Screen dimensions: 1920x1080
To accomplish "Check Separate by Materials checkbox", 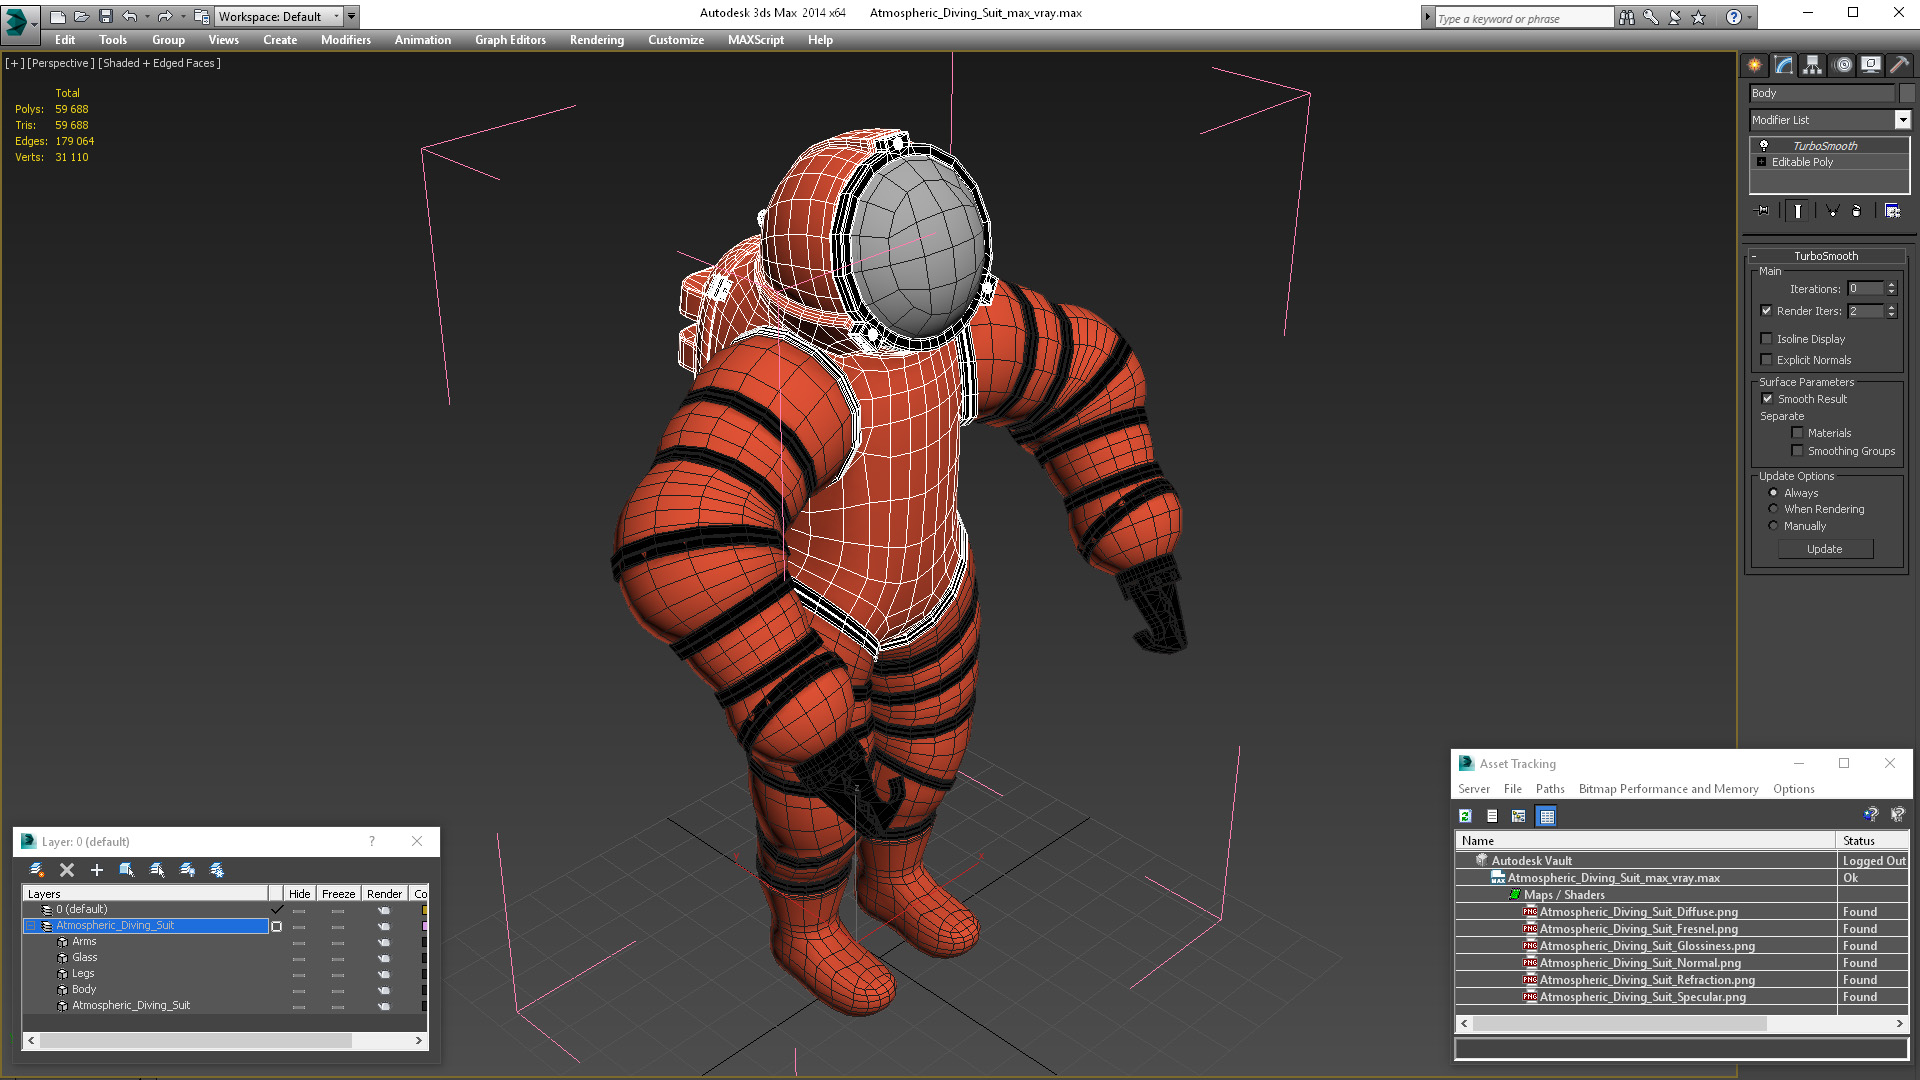I will [1798, 433].
